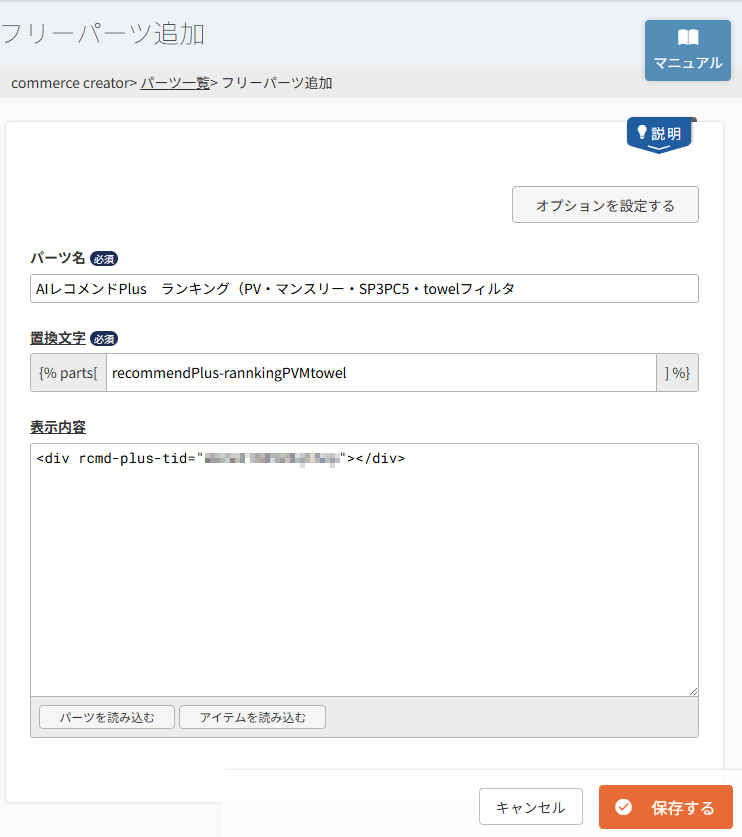Click the resize handle of the 表示内容 textarea
The height and width of the screenshot is (837, 742).
(x=692, y=690)
